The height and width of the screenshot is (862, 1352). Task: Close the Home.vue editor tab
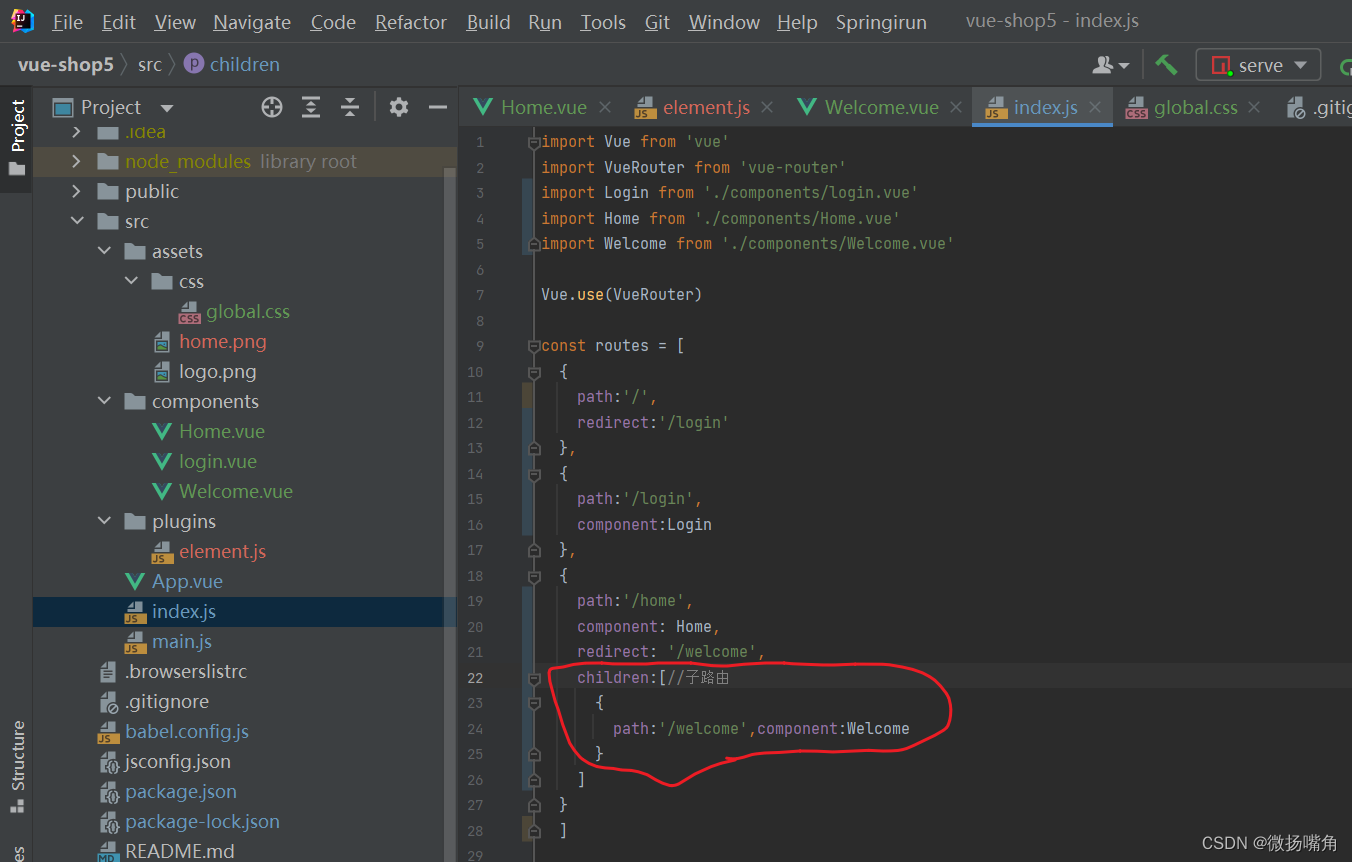coord(605,107)
